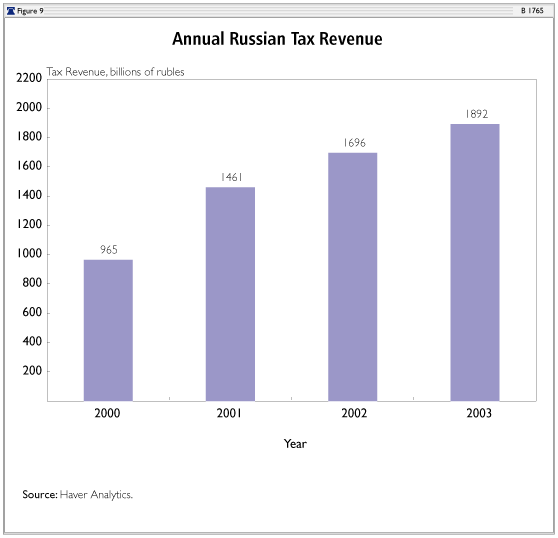
Task: Click the 965 data label
Action: [109, 250]
